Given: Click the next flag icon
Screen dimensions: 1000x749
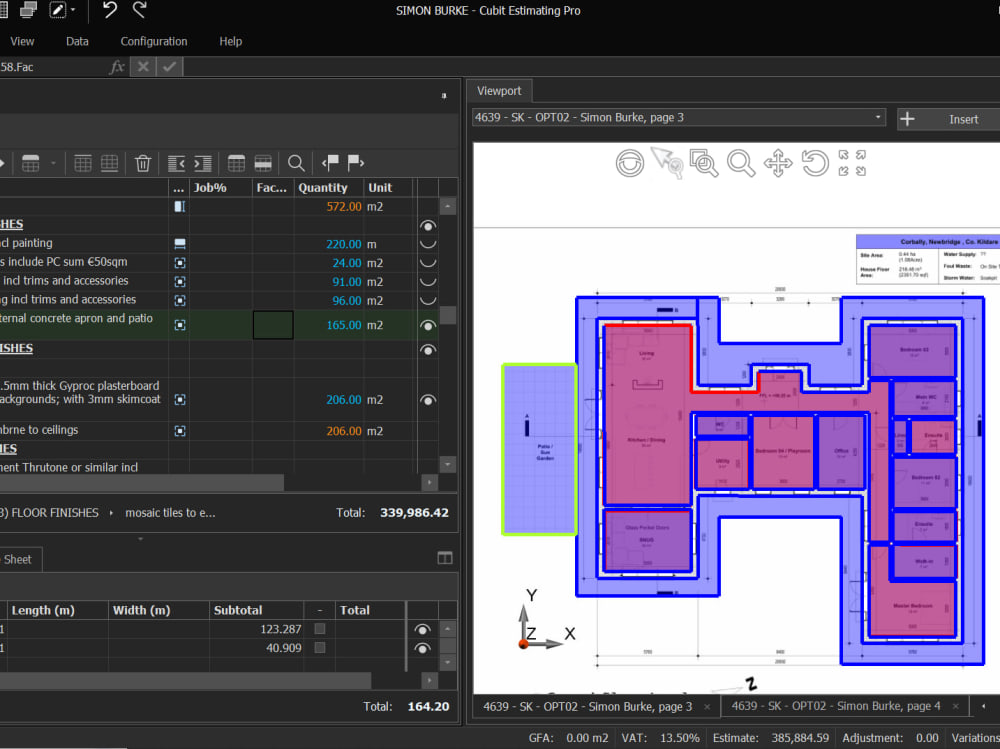Looking at the screenshot, I should point(356,163).
